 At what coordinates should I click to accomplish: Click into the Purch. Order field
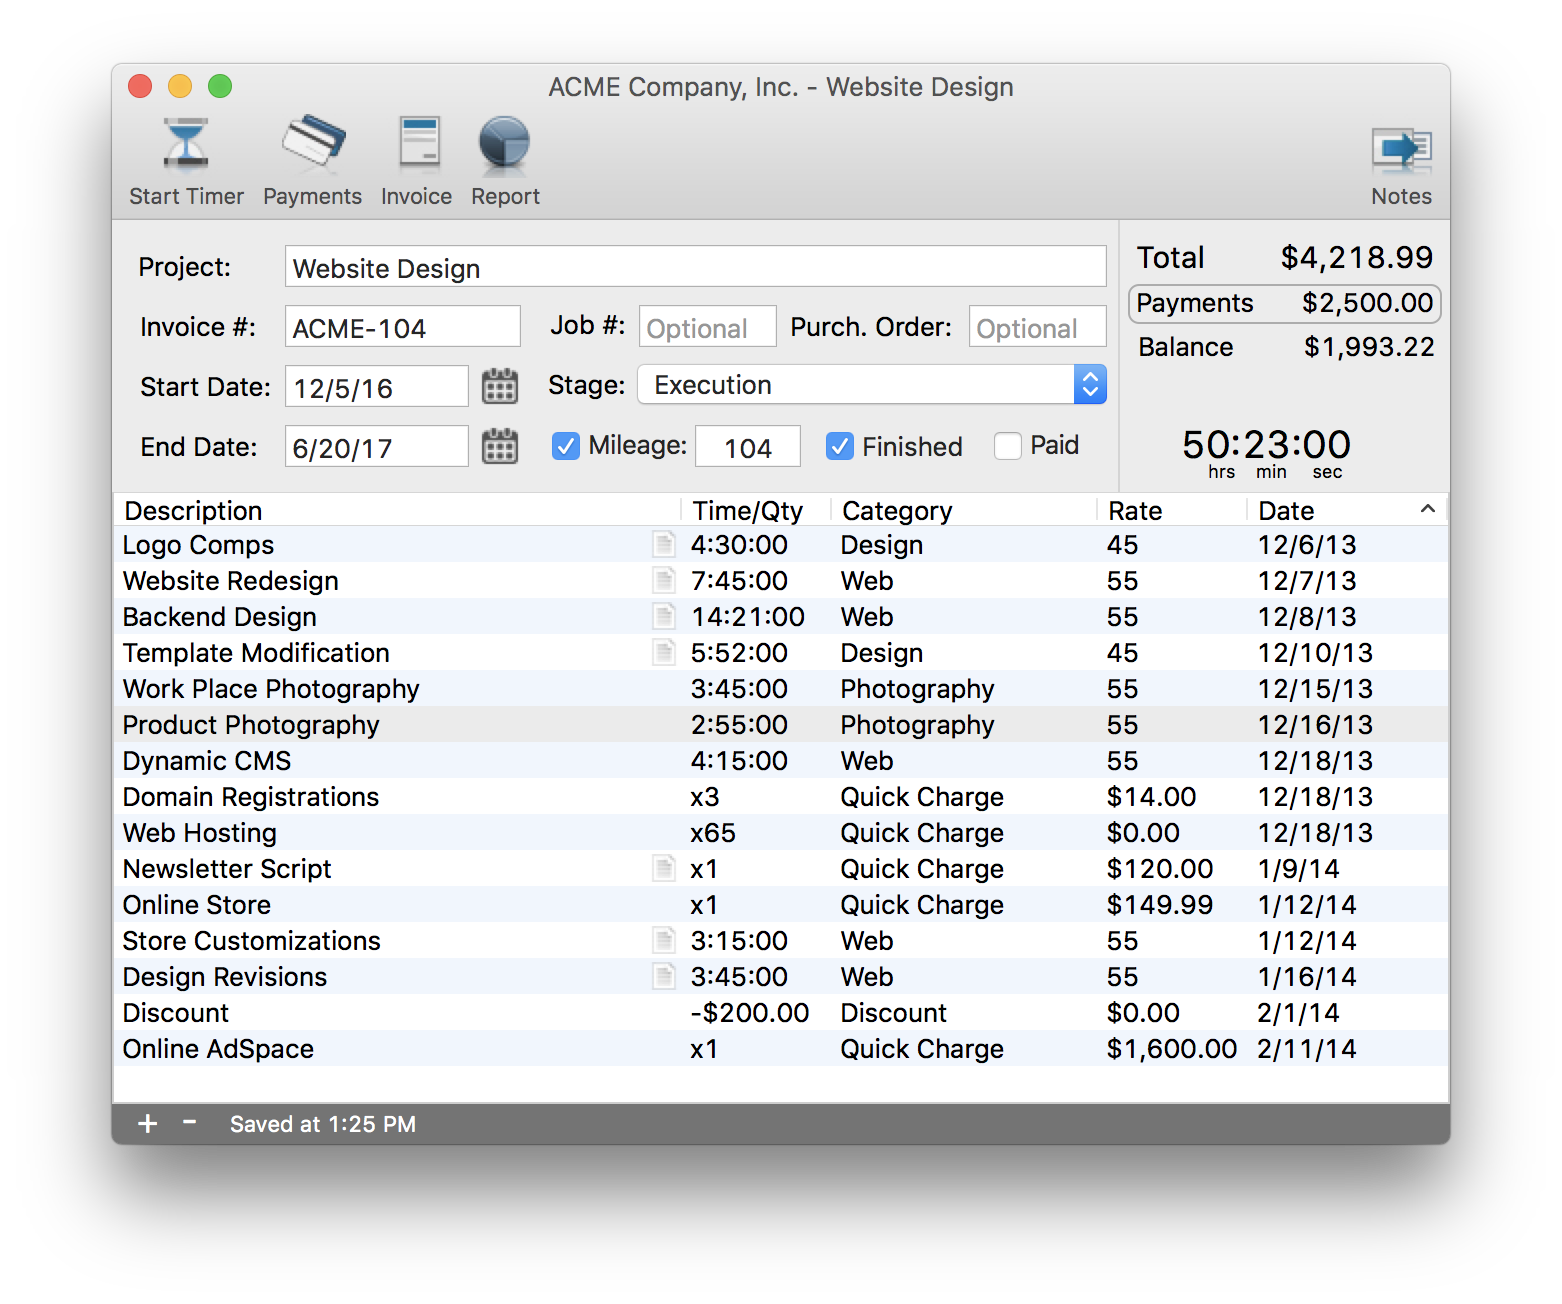(1037, 327)
